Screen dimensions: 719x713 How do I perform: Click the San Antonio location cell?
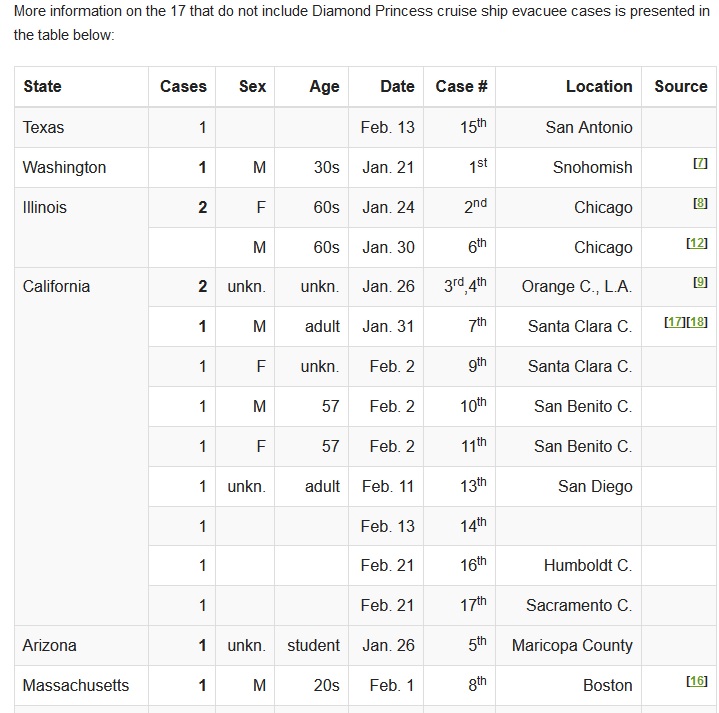[x=589, y=127]
